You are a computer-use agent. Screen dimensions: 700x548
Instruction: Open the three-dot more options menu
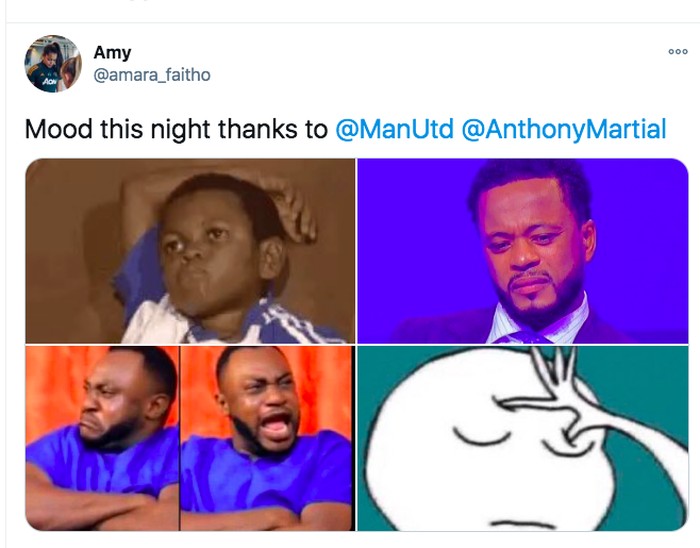point(677,52)
